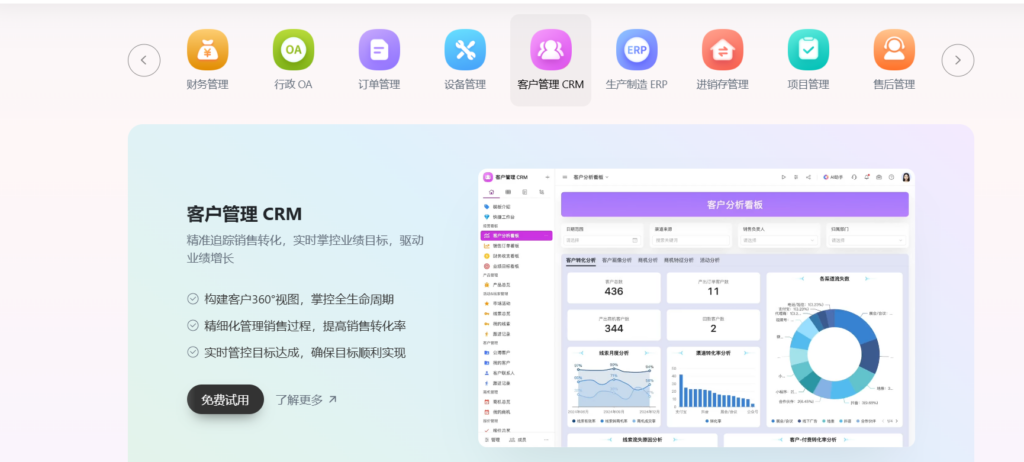Click the purple 客户分析看板 banner in preview
Screen dimensions: 1024x462
tap(735, 205)
